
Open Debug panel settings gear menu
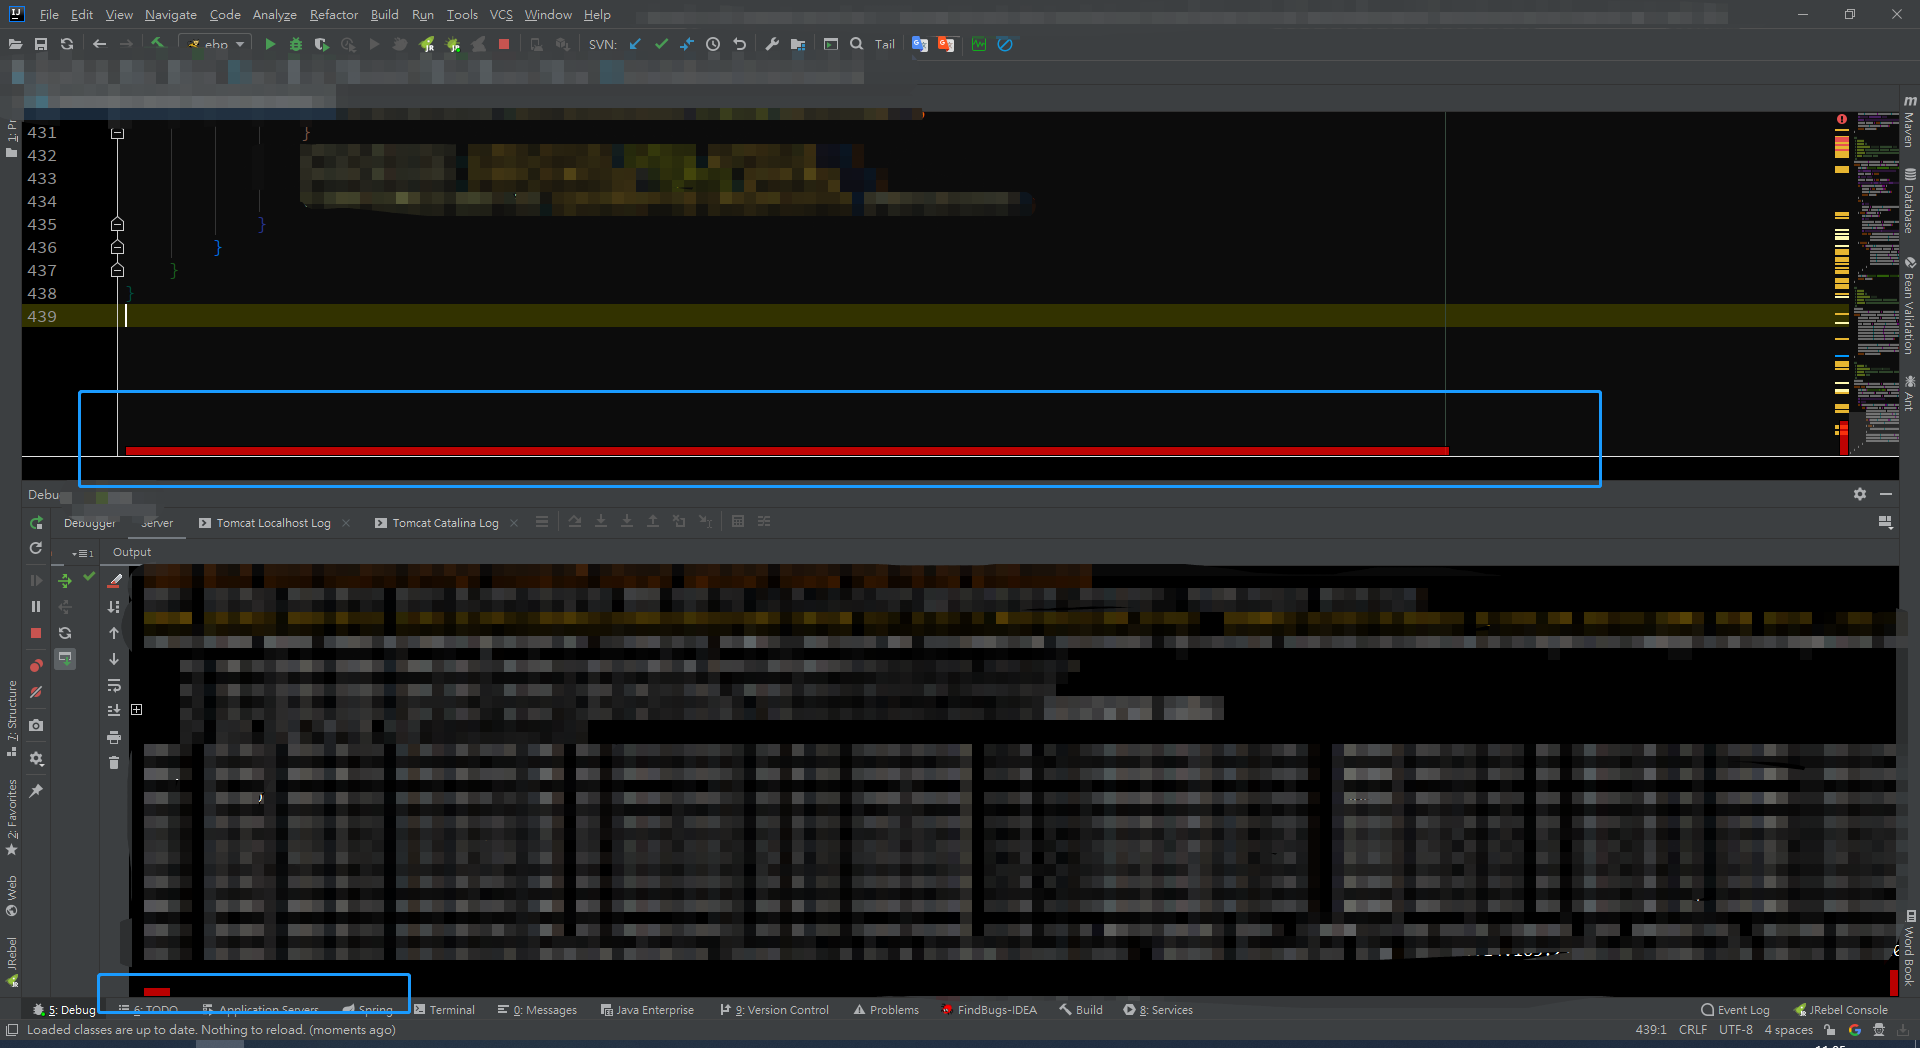click(x=1859, y=494)
